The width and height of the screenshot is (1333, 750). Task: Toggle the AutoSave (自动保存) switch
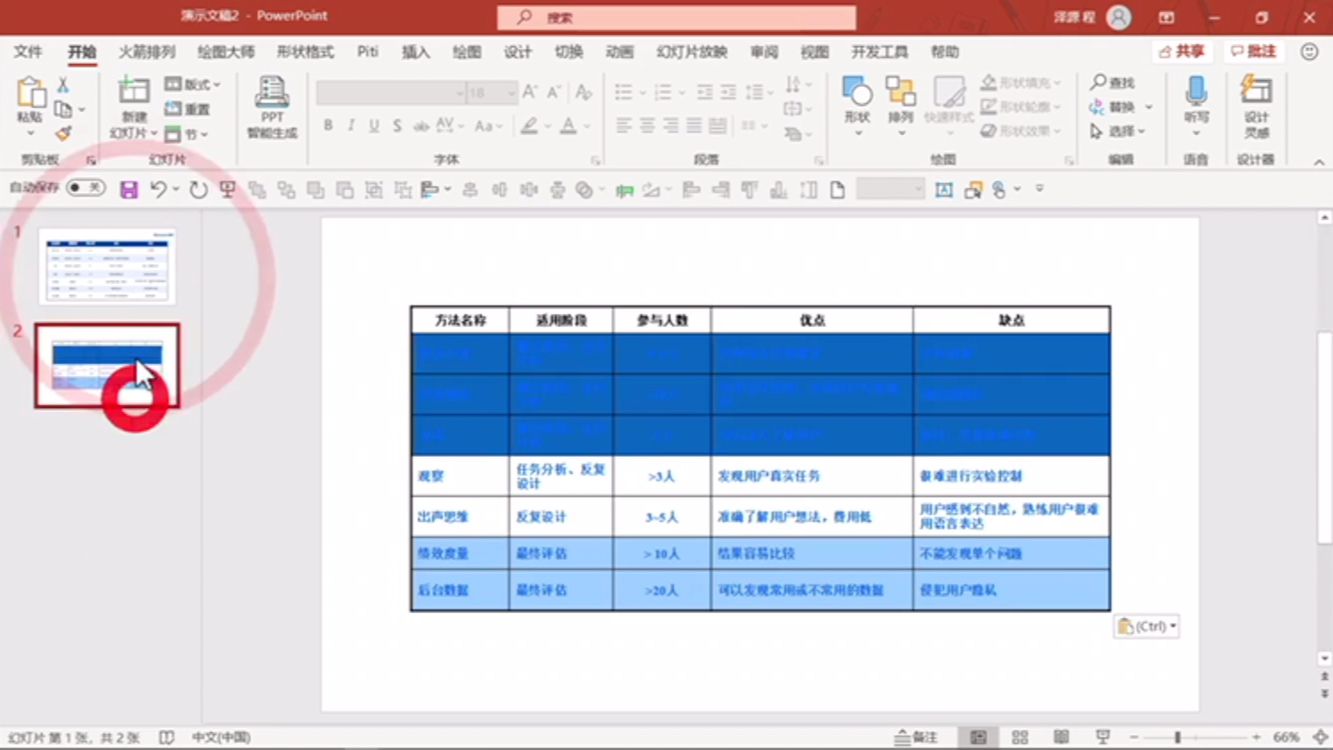tap(86, 188)
